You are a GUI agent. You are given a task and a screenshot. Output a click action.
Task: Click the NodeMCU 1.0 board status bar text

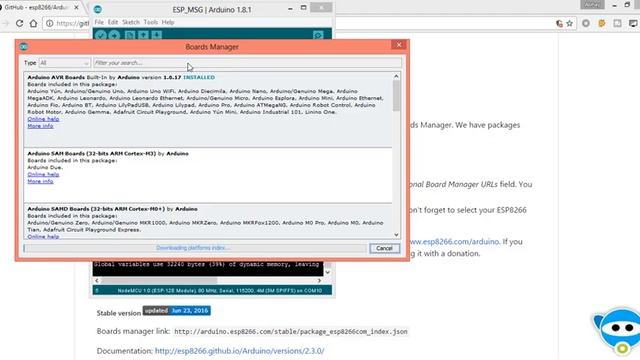tap(220, 291)
